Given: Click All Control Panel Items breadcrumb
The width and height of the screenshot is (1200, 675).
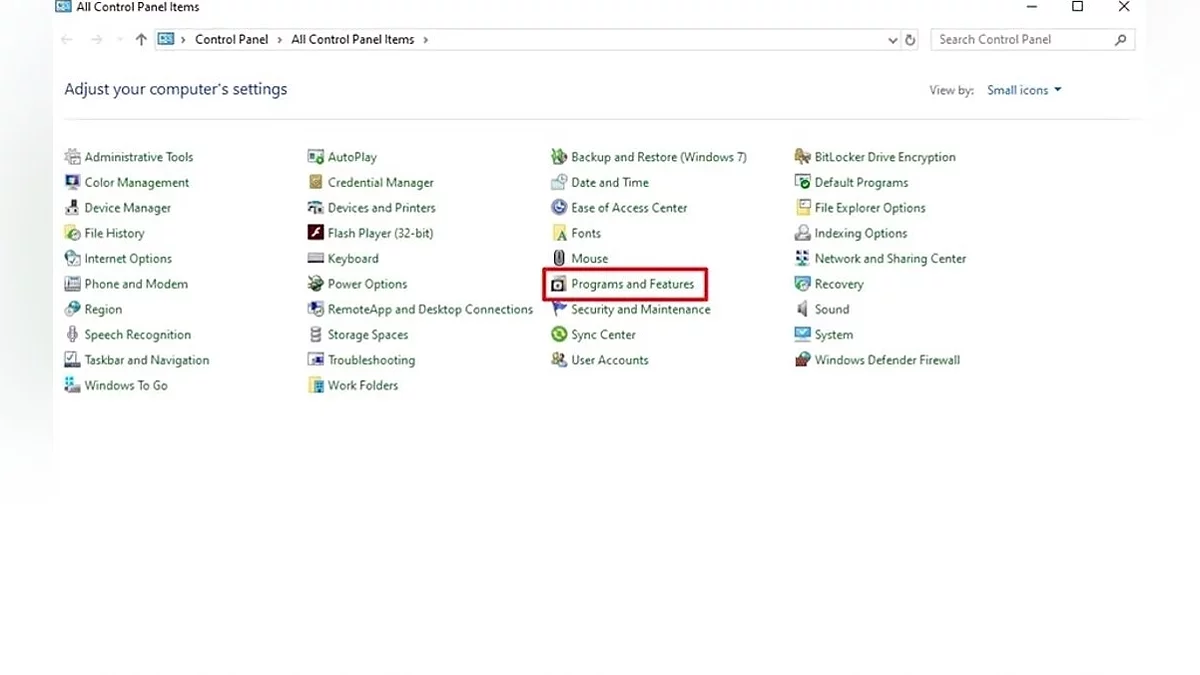Looking at the screenshot, I should click(x=352, y=40).
